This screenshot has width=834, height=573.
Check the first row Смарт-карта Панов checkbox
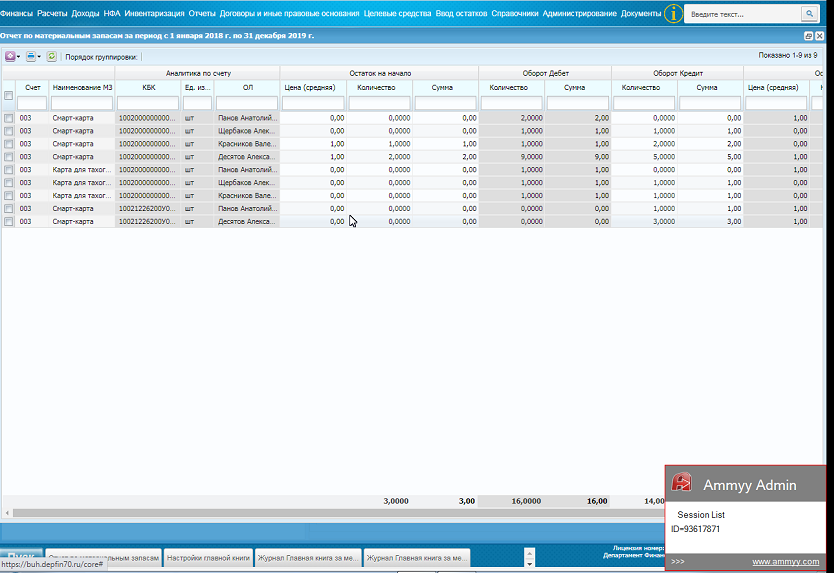tap(9, 118)
